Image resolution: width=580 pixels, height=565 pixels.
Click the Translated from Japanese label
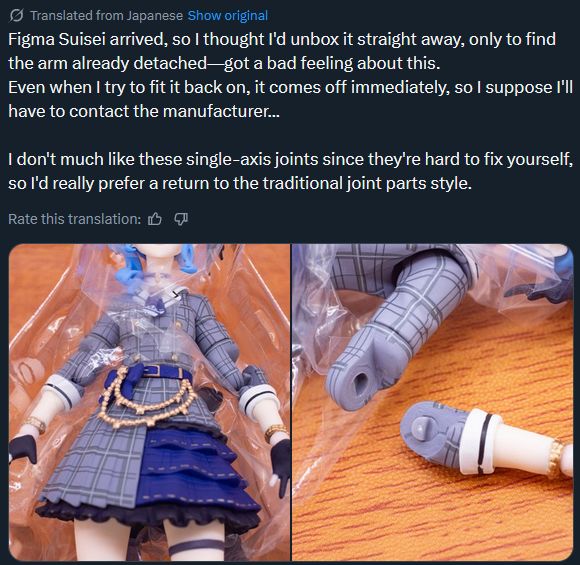(107, 16)
